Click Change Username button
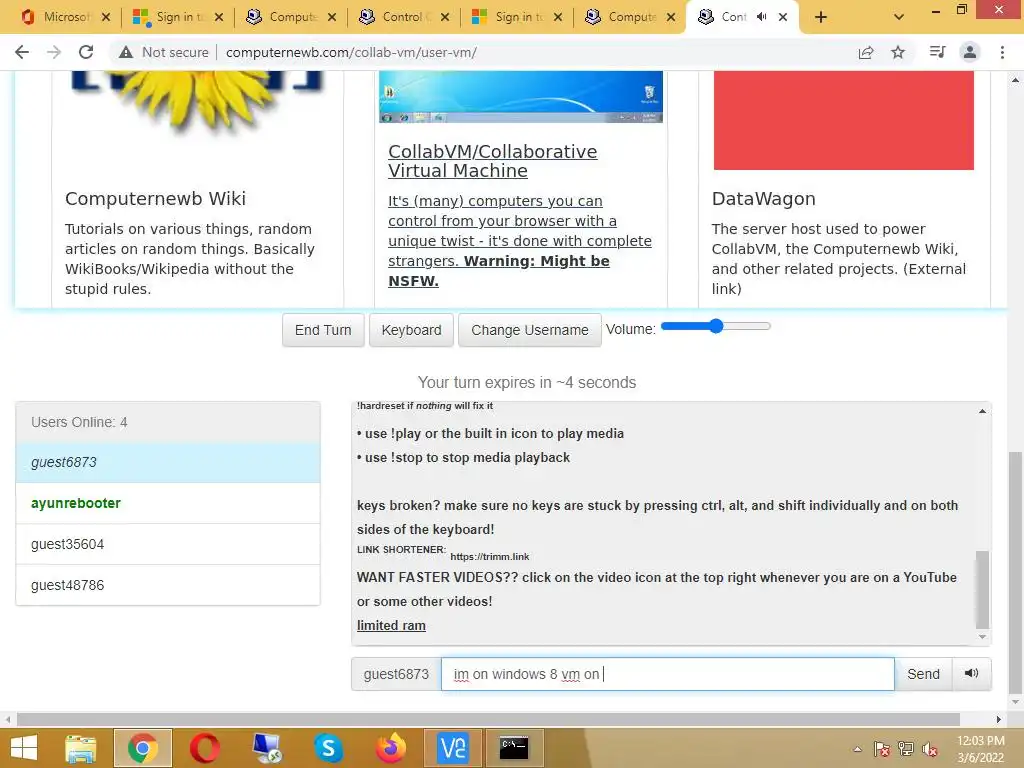This screenshot has height=768, width=1024. pos(530,330)
